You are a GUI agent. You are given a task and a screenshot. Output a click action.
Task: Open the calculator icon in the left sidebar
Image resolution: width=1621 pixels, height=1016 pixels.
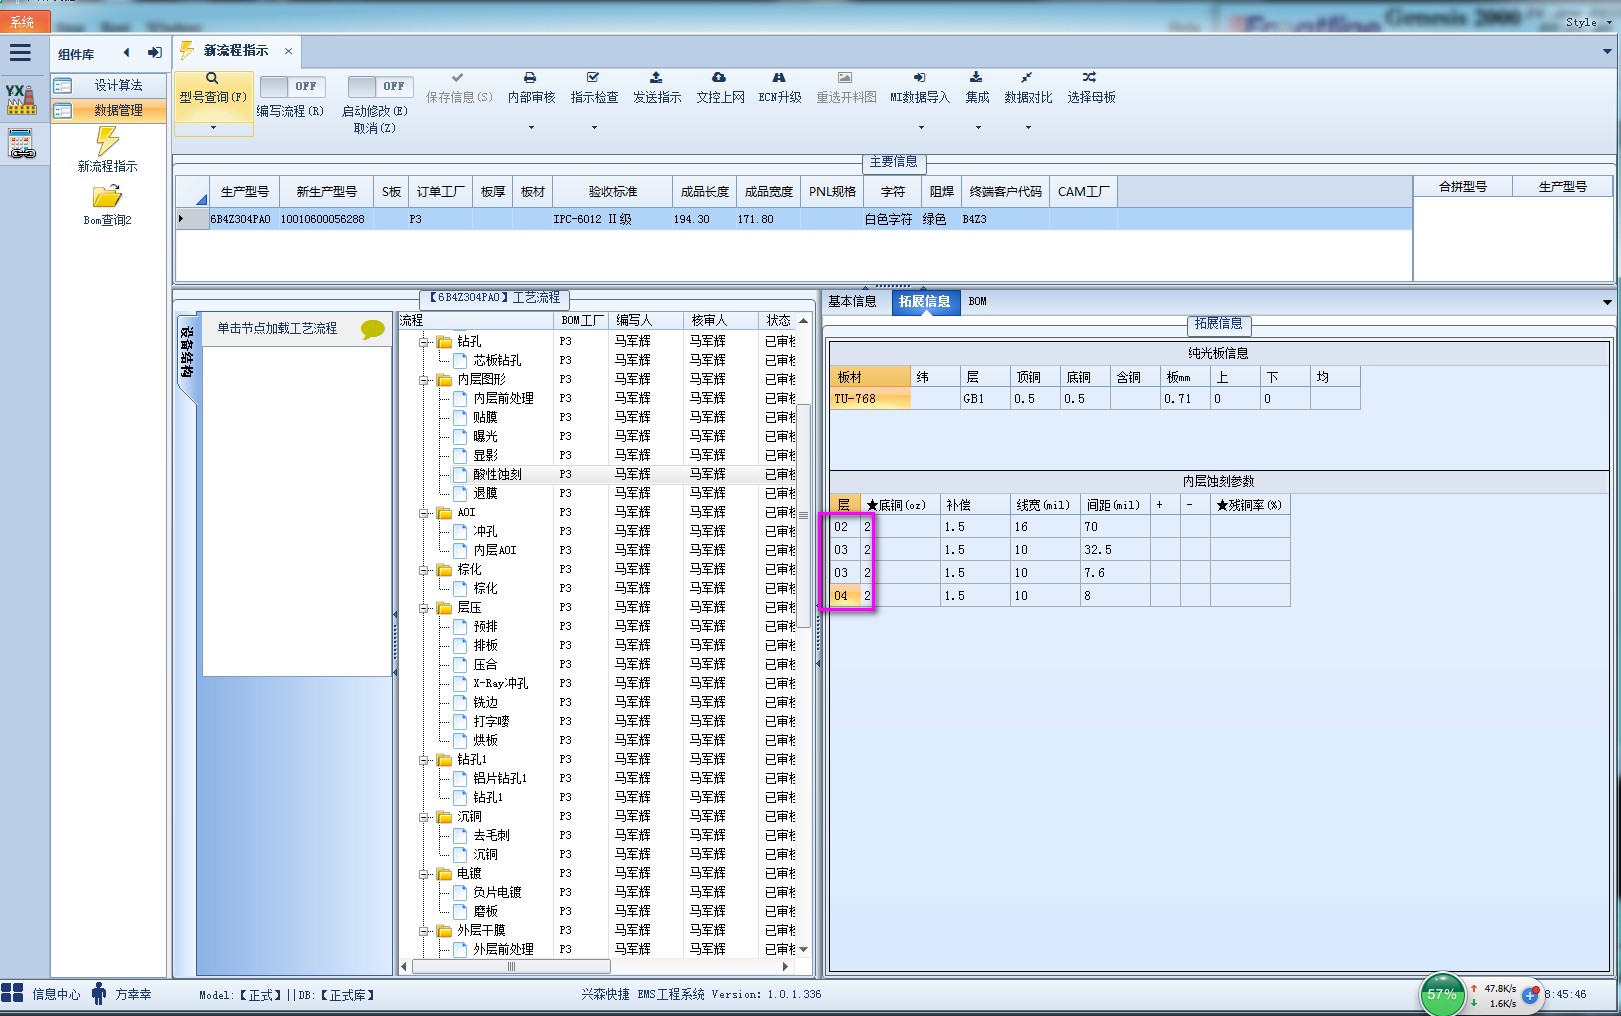click(x=21, y=144)
